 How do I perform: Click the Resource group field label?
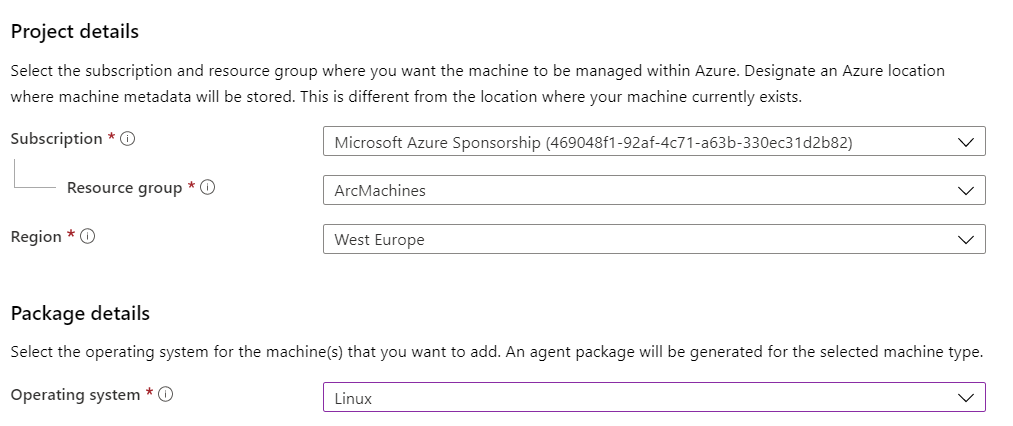pyautogui.click(x=125, y=188)
